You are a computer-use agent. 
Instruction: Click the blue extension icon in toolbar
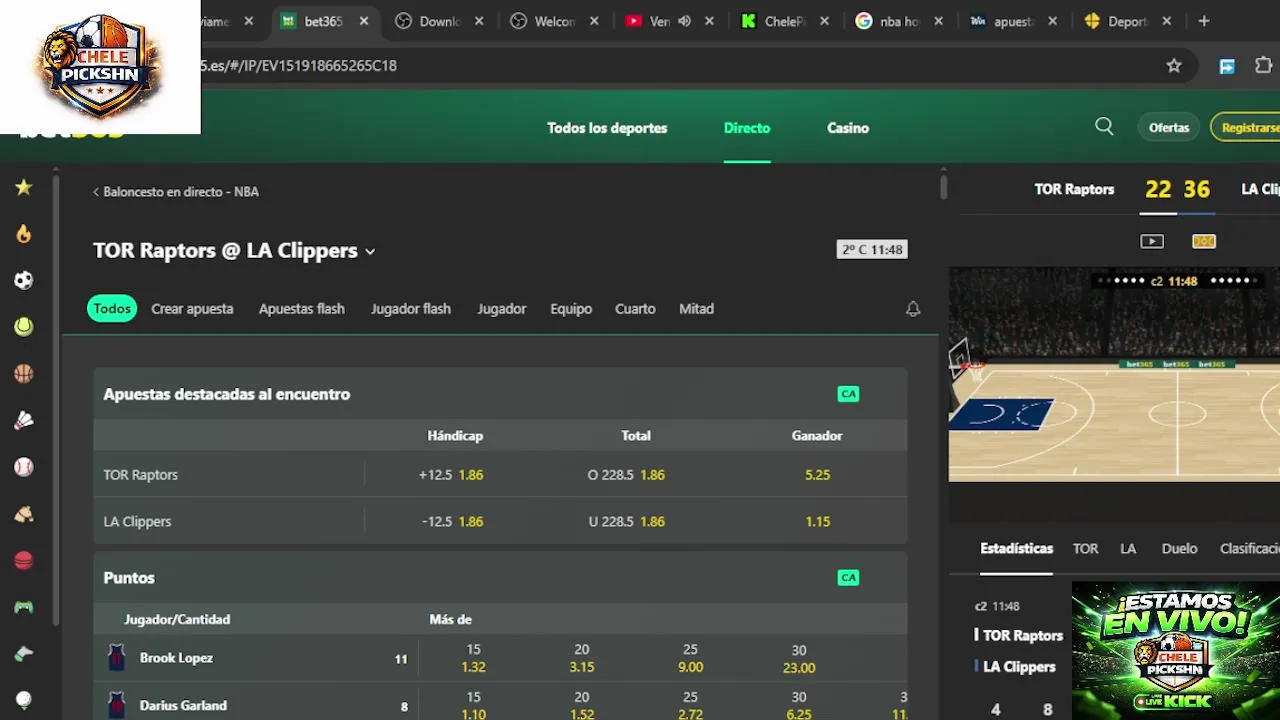click(x=1227, y=66)
